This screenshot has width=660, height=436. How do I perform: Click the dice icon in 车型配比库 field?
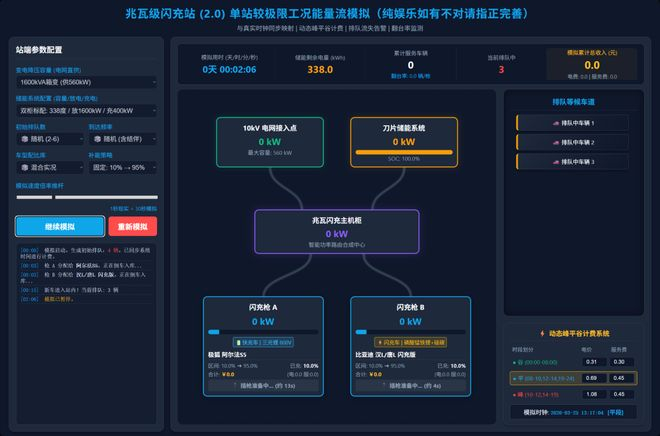tap(25, 167)
